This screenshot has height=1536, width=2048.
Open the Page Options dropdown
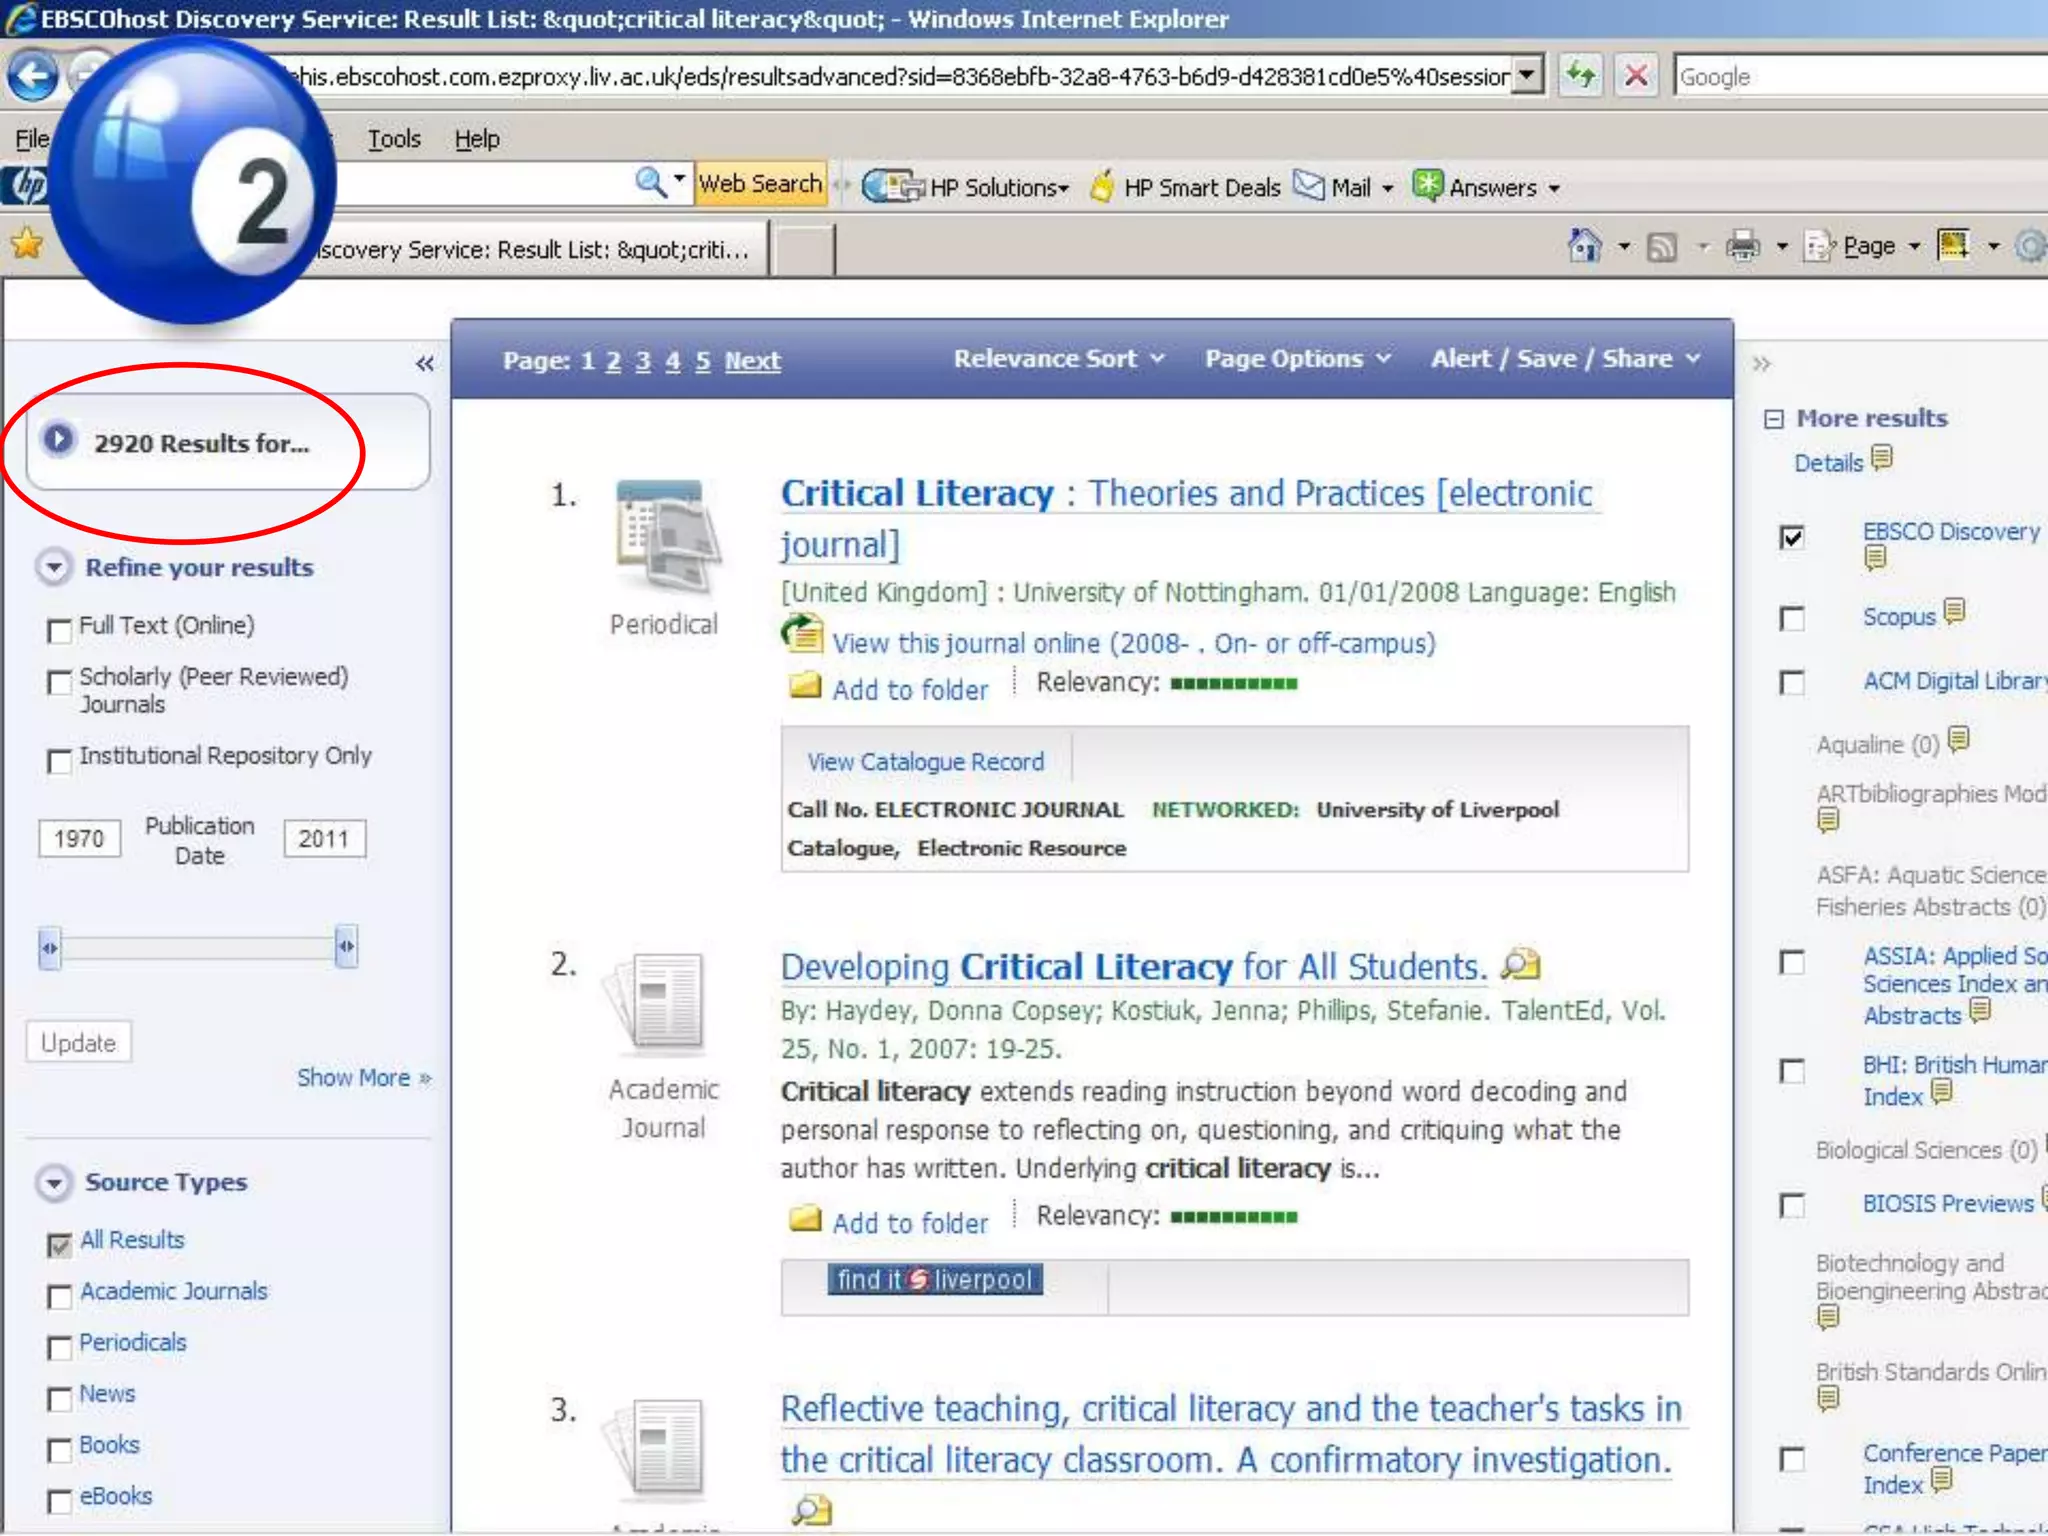coord(1297,359)
